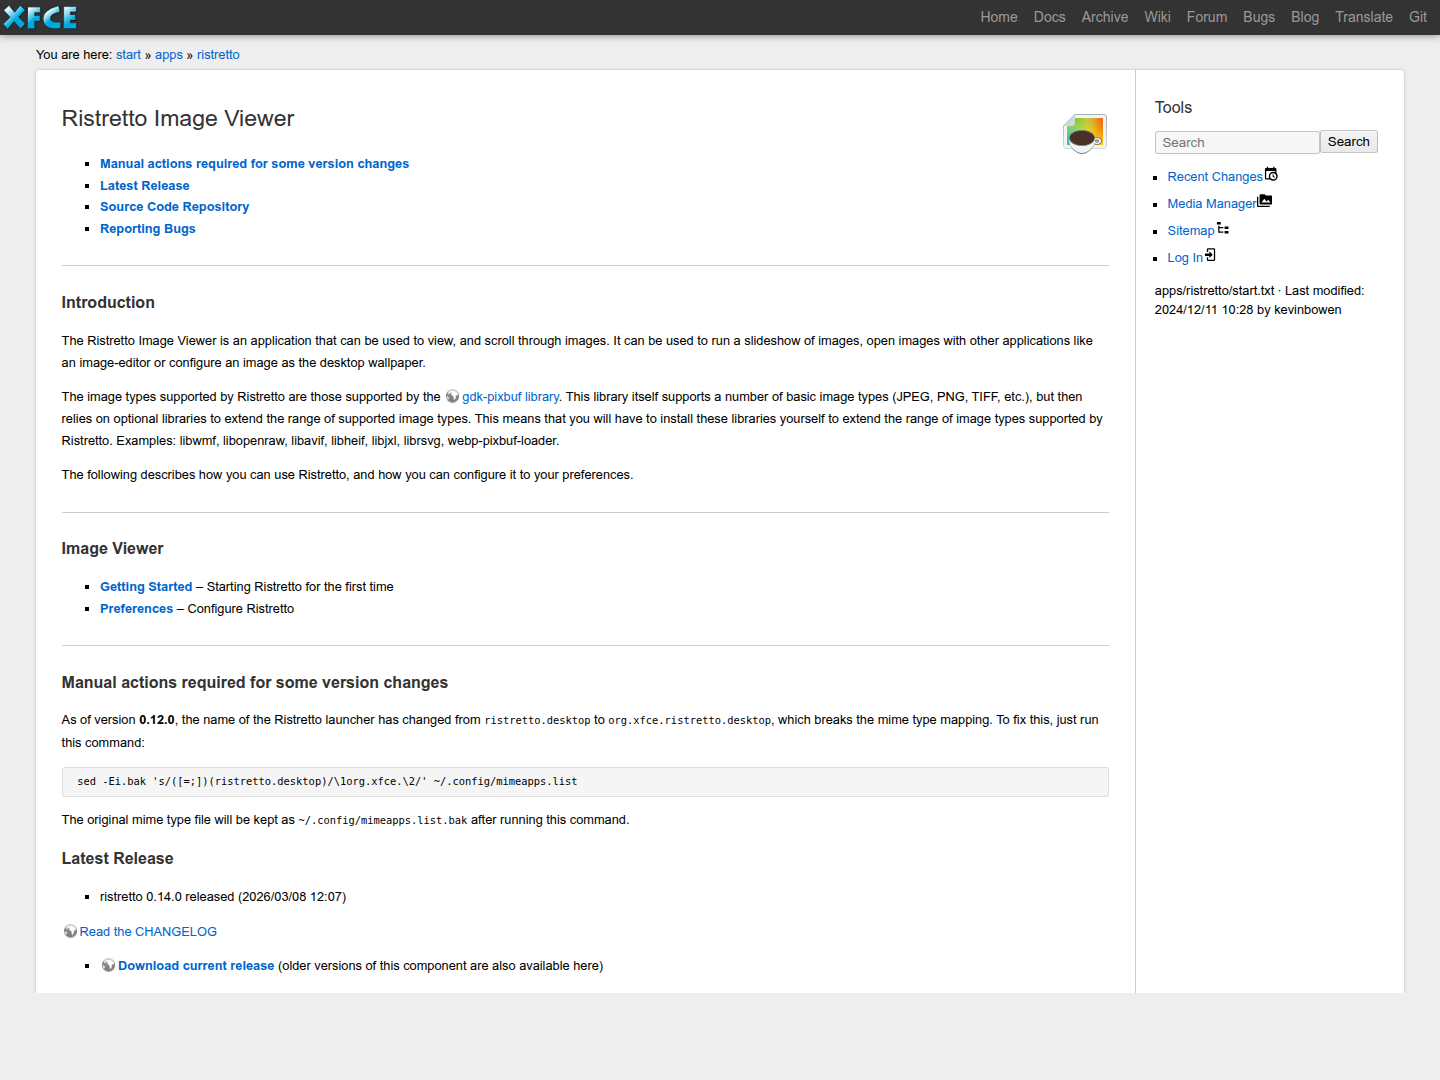The height and width of the screenshot is (1080, 1440).
Task: Click the Search button in Tools
Action: (1349, 142)
